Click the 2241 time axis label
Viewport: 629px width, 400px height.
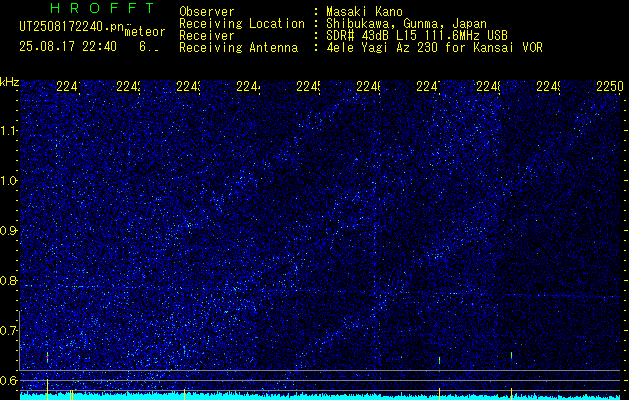(x=69, y=86)
